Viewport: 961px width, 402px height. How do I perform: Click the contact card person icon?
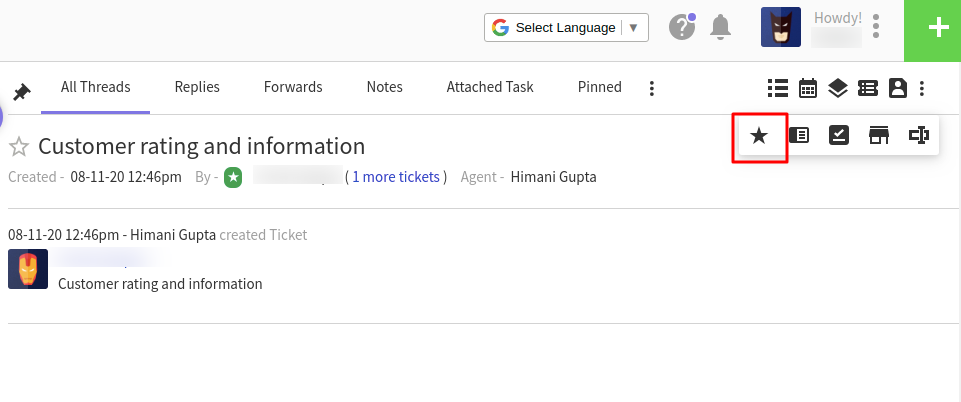(897, 88)
